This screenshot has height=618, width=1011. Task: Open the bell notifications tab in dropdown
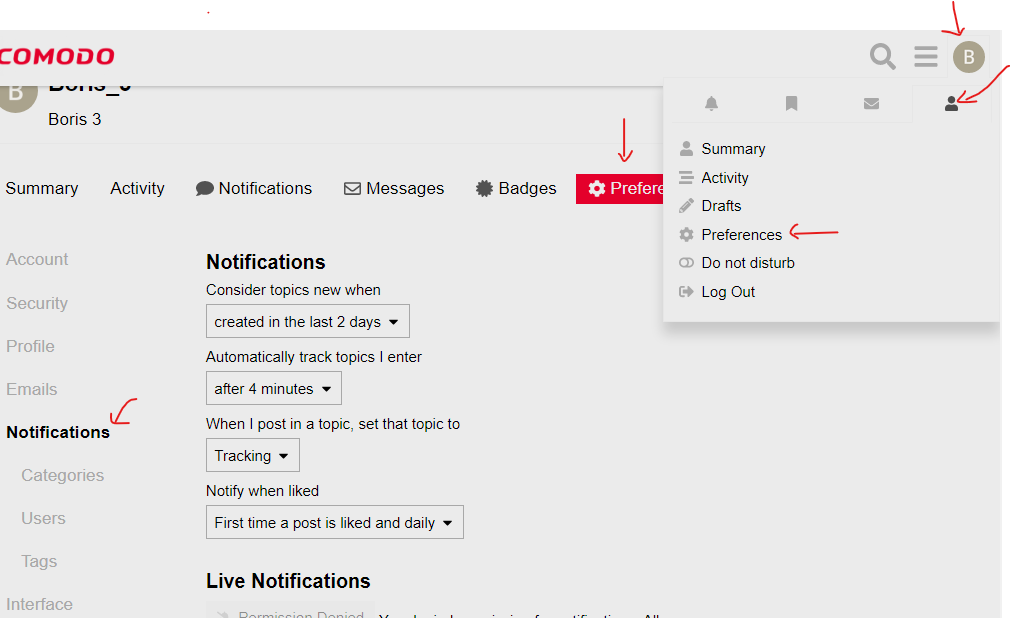click(711, 103)
